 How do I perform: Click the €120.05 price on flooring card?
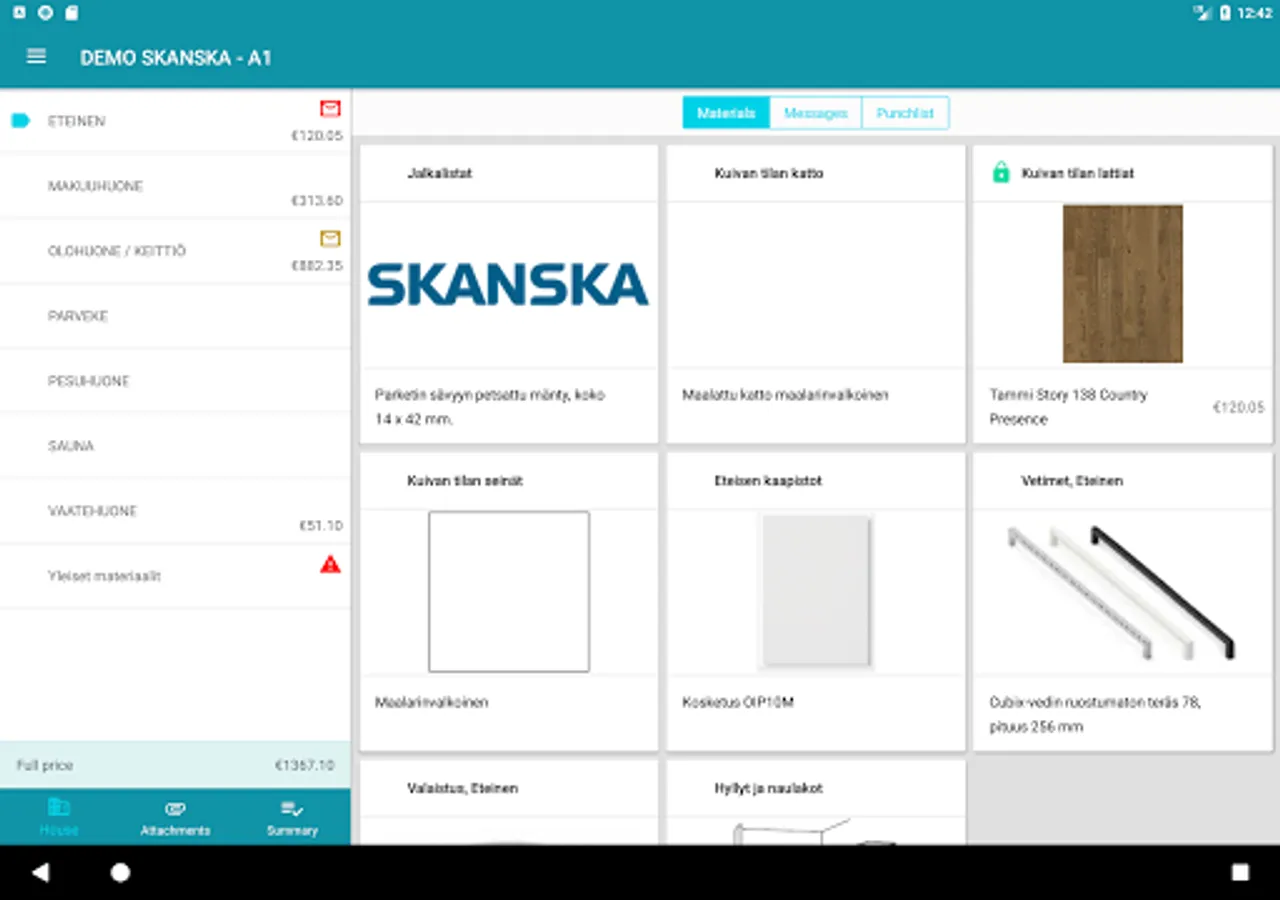1238,407
